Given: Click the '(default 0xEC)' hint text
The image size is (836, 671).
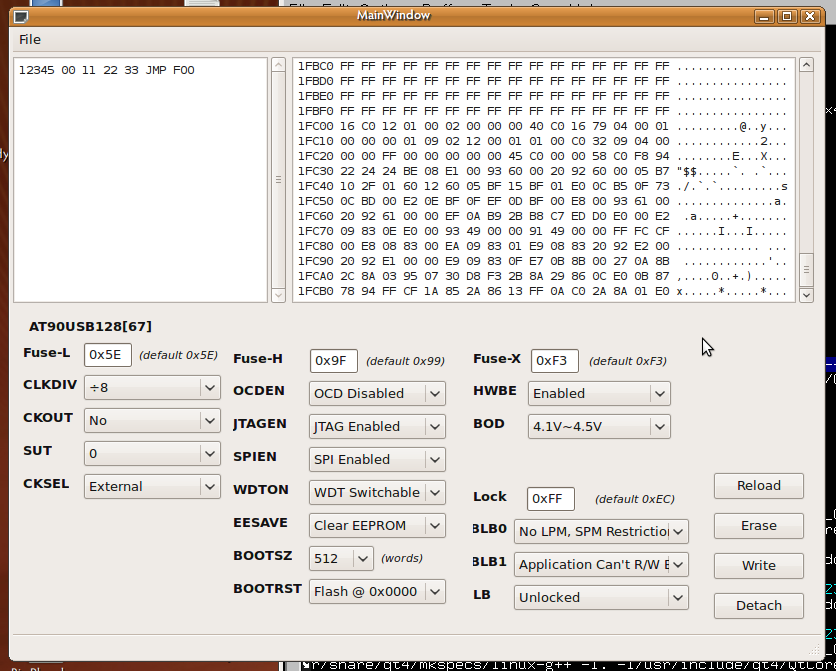Looking at the screenshot, I should click(634, 499).
